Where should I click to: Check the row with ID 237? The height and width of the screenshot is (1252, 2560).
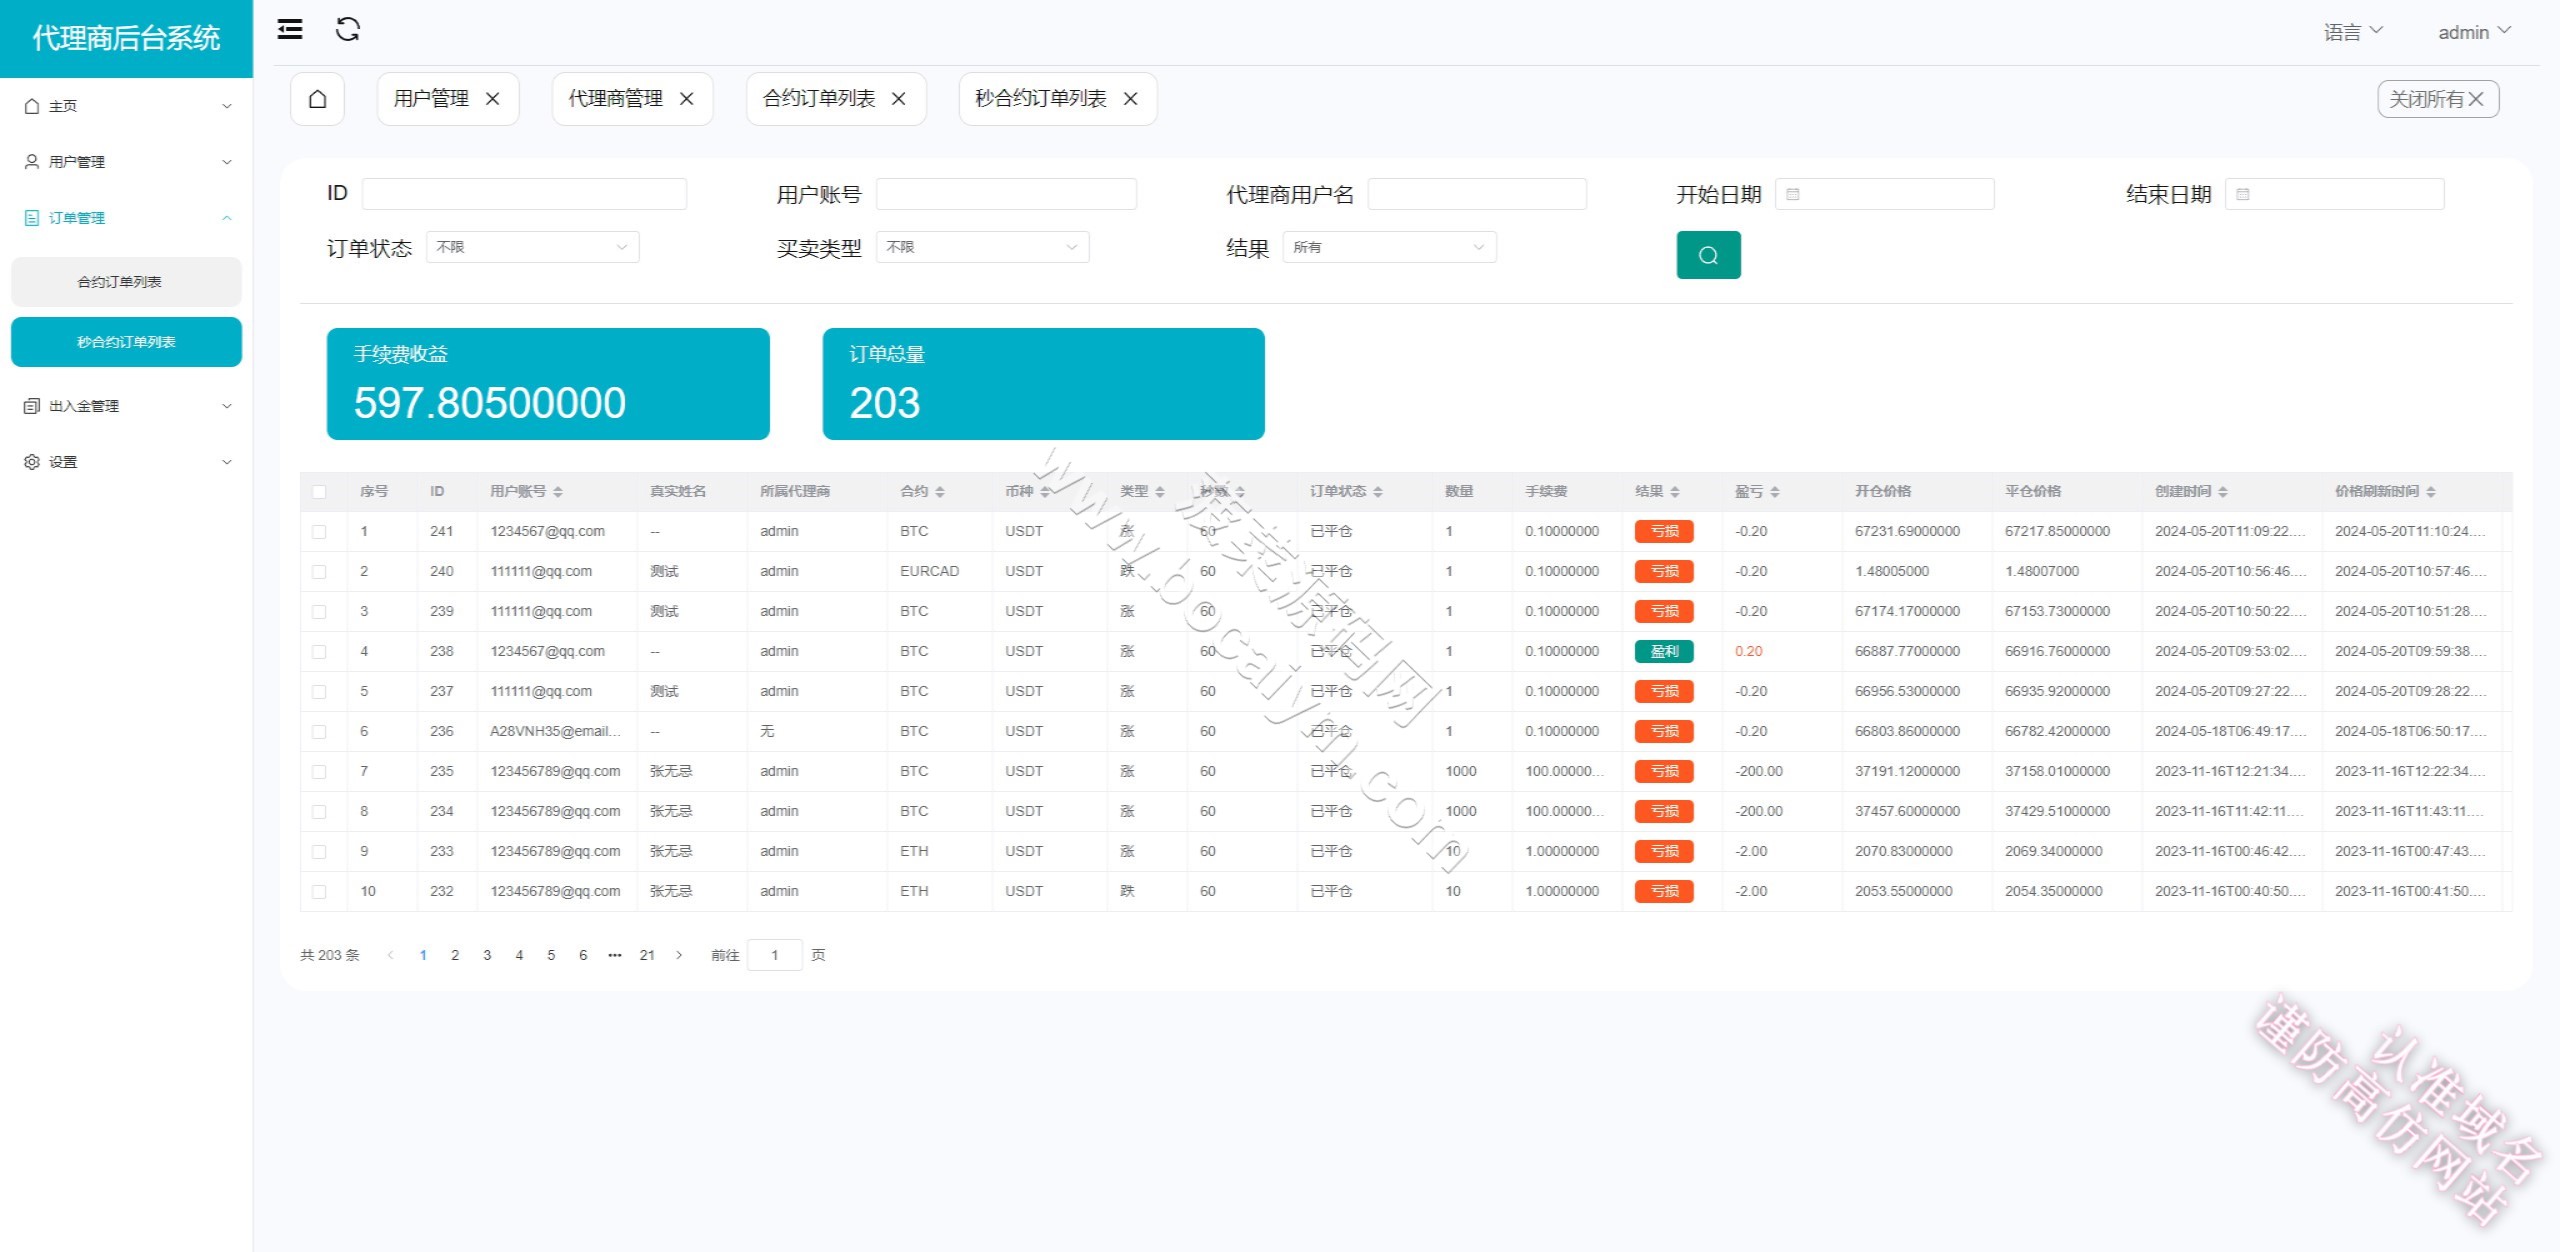pos(319,692)
